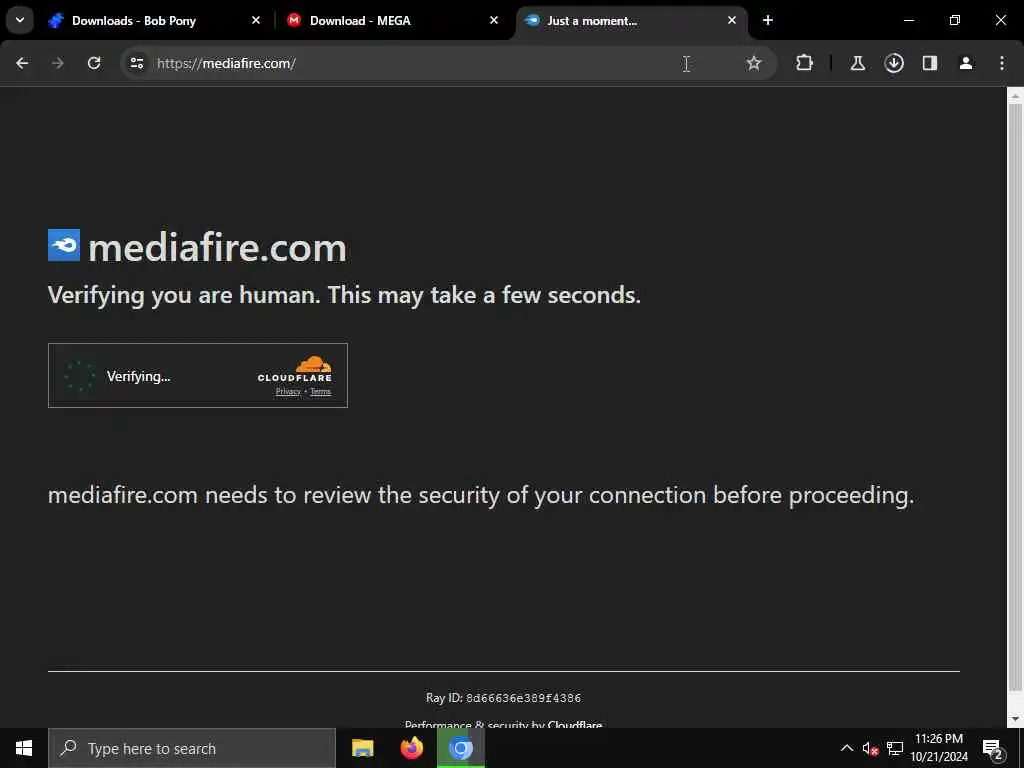
Task: Open File Explorer from the taskbar
Action: click(362, 748)
